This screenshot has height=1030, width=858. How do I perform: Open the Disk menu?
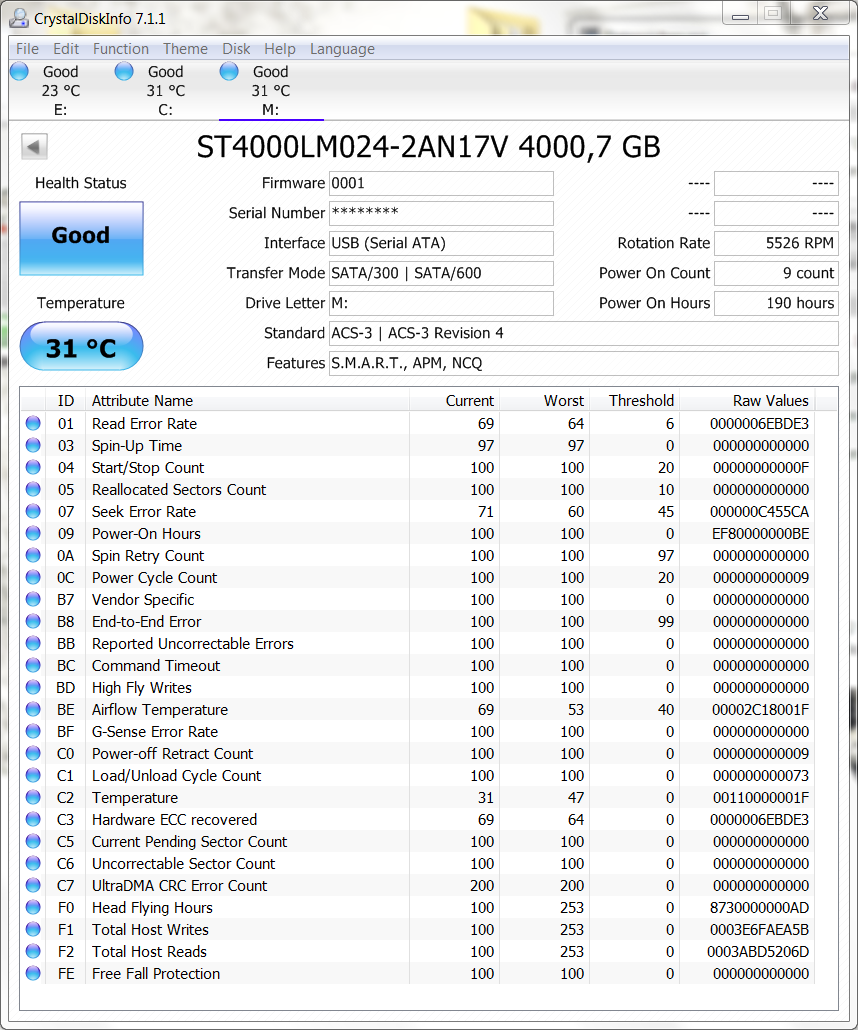point(236,49)
